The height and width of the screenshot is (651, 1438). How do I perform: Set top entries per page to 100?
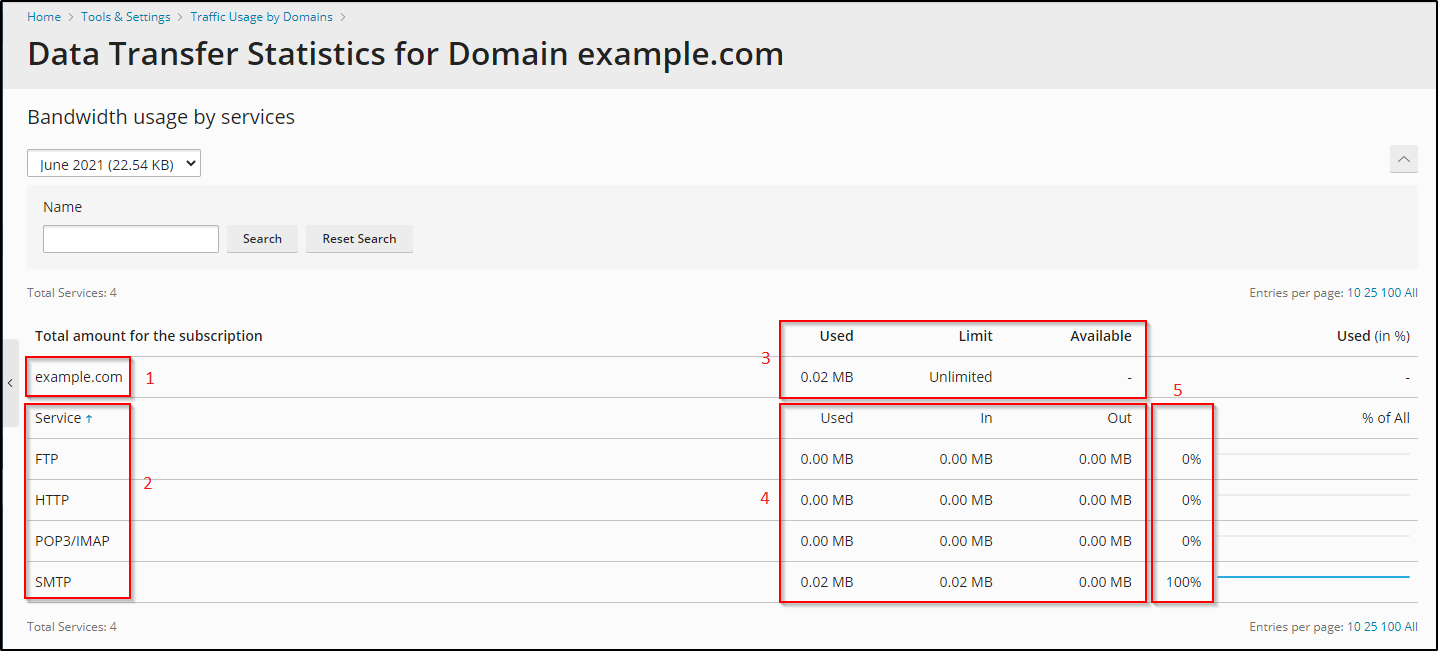(1390, 293)
